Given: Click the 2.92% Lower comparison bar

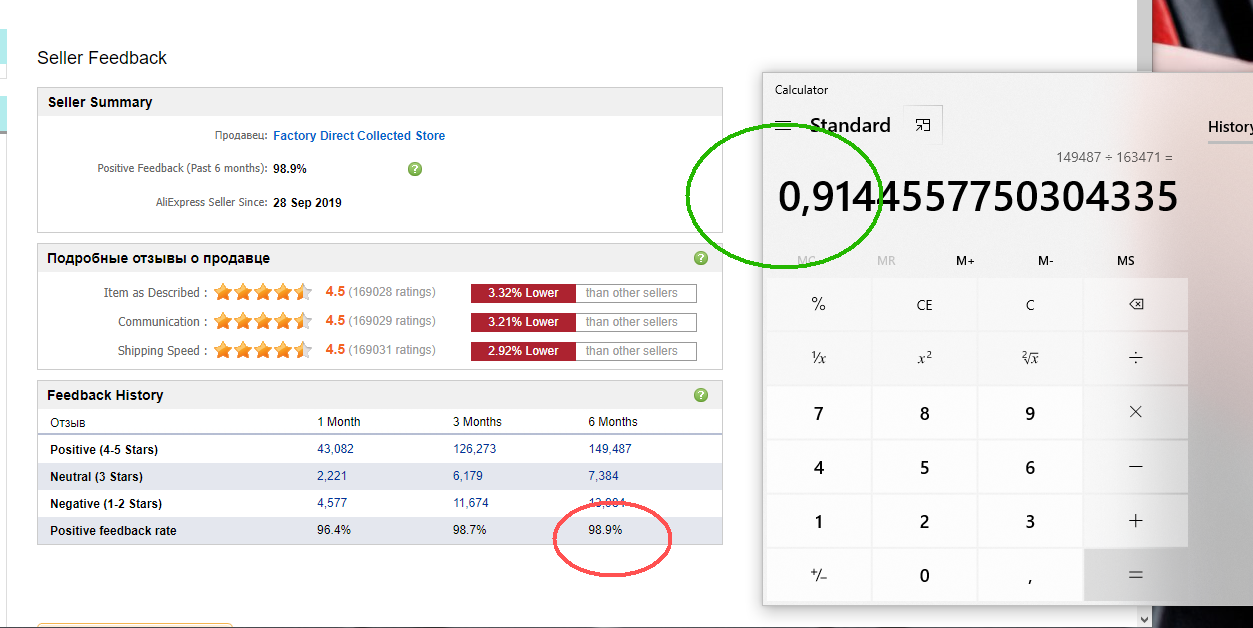Looking at the screenshot, I should click(x=523, y=351).
